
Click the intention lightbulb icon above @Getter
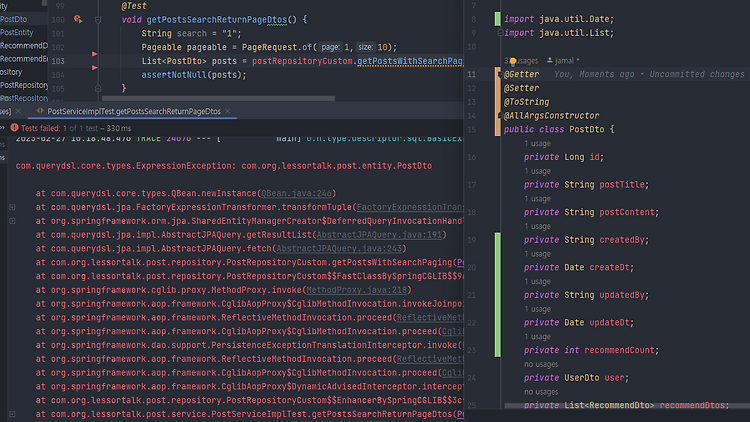pyautogui.click(x=513, y=61)
